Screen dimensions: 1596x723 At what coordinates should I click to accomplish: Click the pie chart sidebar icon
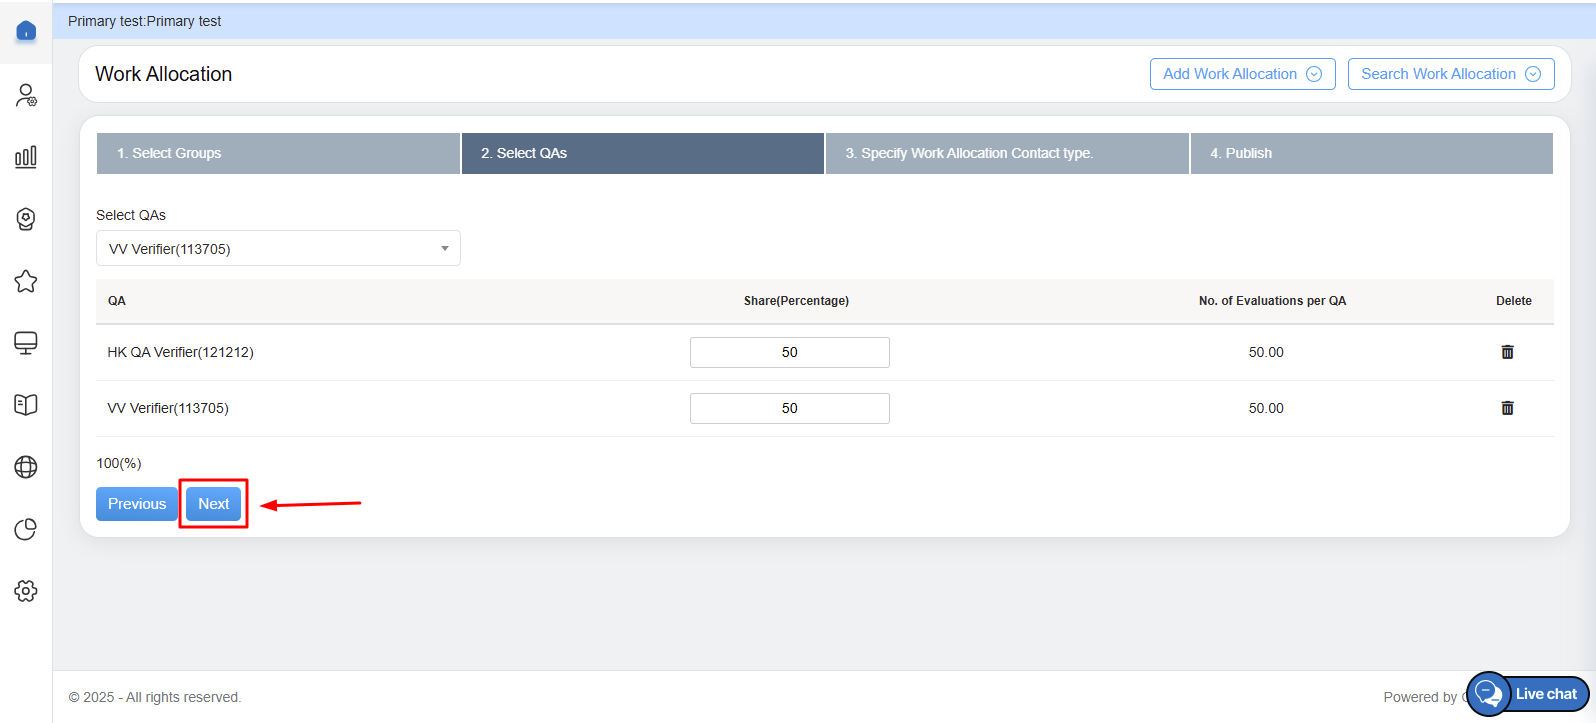click(26, 529)
